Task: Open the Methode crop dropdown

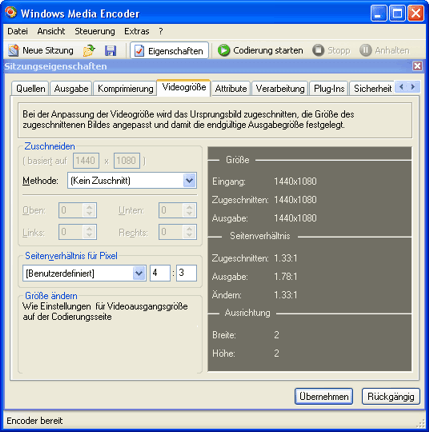Action: 132,181
